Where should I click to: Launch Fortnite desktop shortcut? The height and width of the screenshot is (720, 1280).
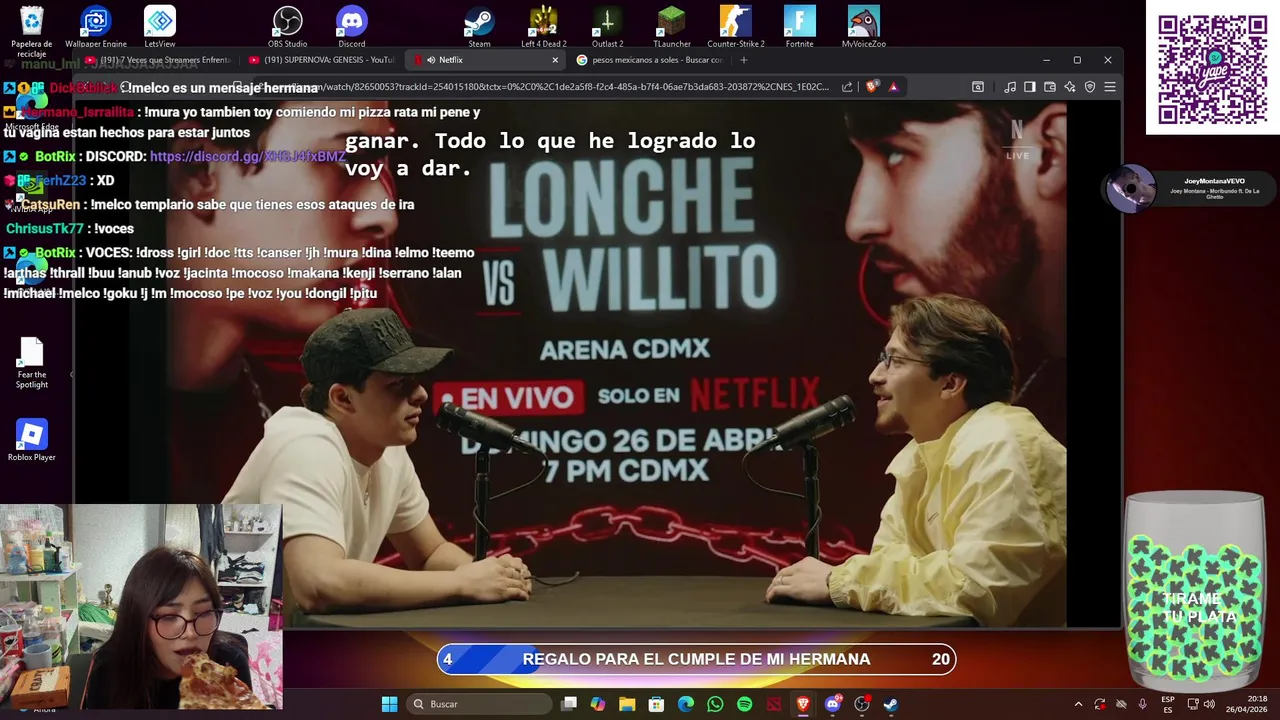click(x=800, y=27)
